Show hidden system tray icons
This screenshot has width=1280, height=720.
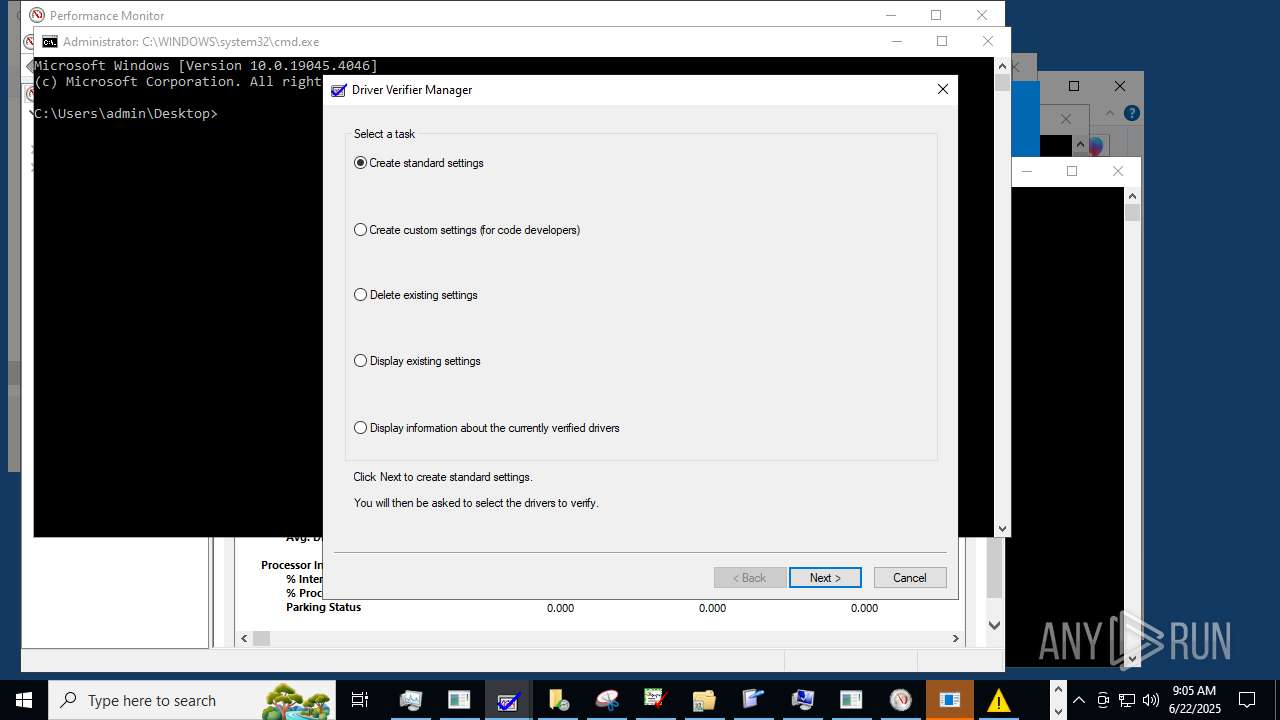[x=1079, y=700]
